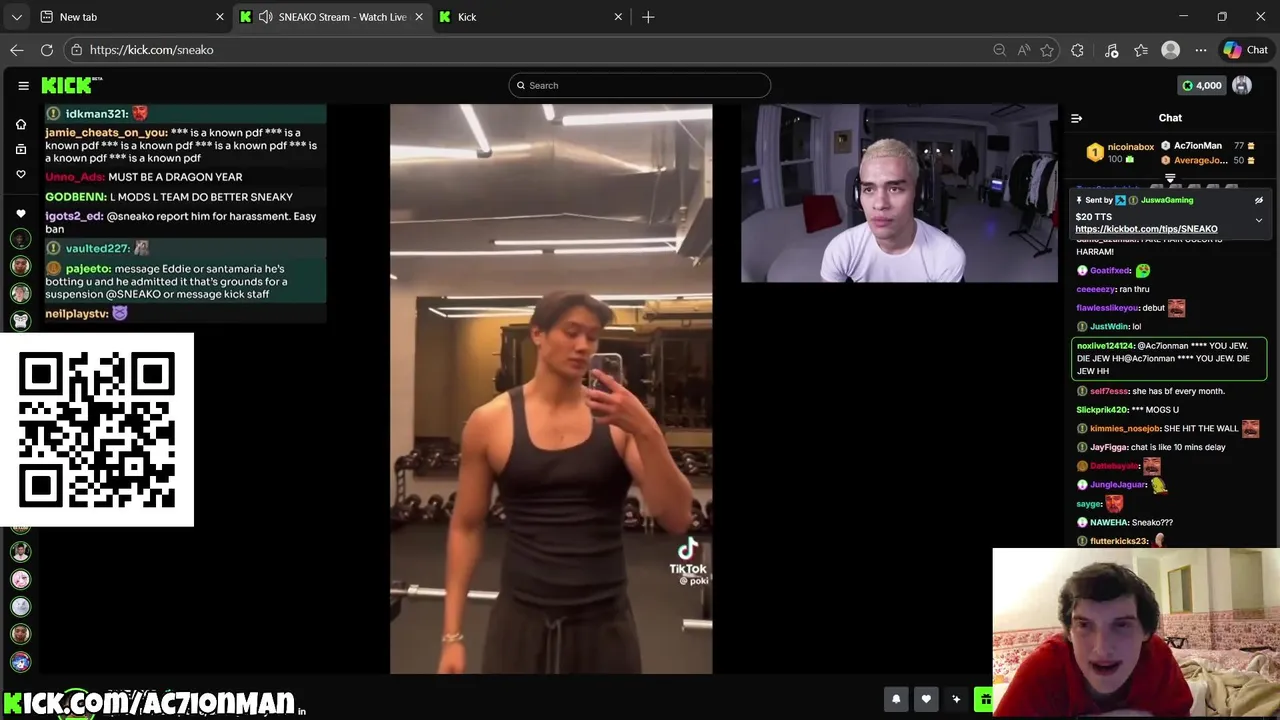Click the filled heart icon in sidebar
The height and width of the screenshot is (720, 1280).
(x=20, y=213)
